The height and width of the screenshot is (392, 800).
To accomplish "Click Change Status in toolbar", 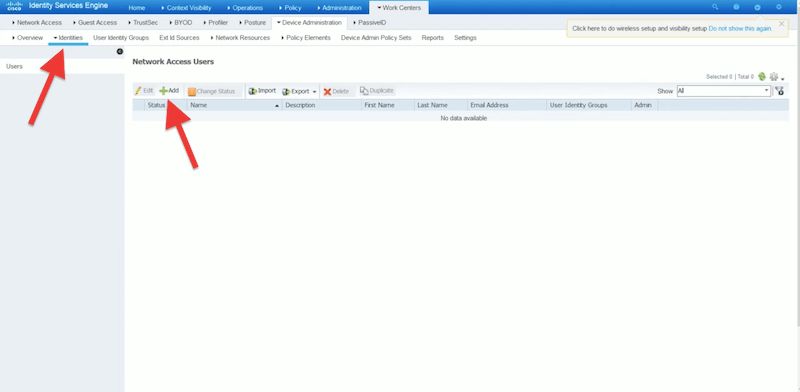I will (212, 91).
